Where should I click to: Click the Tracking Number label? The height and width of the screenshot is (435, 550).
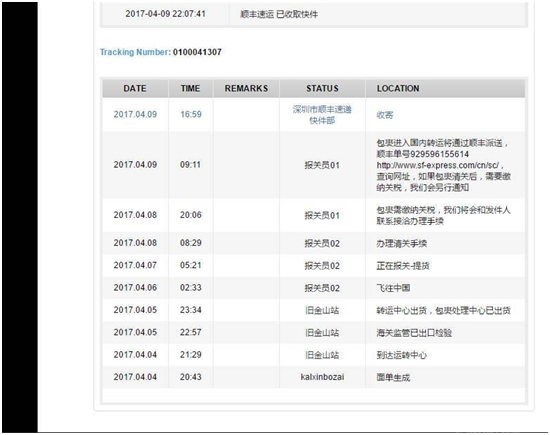point(135,52)
